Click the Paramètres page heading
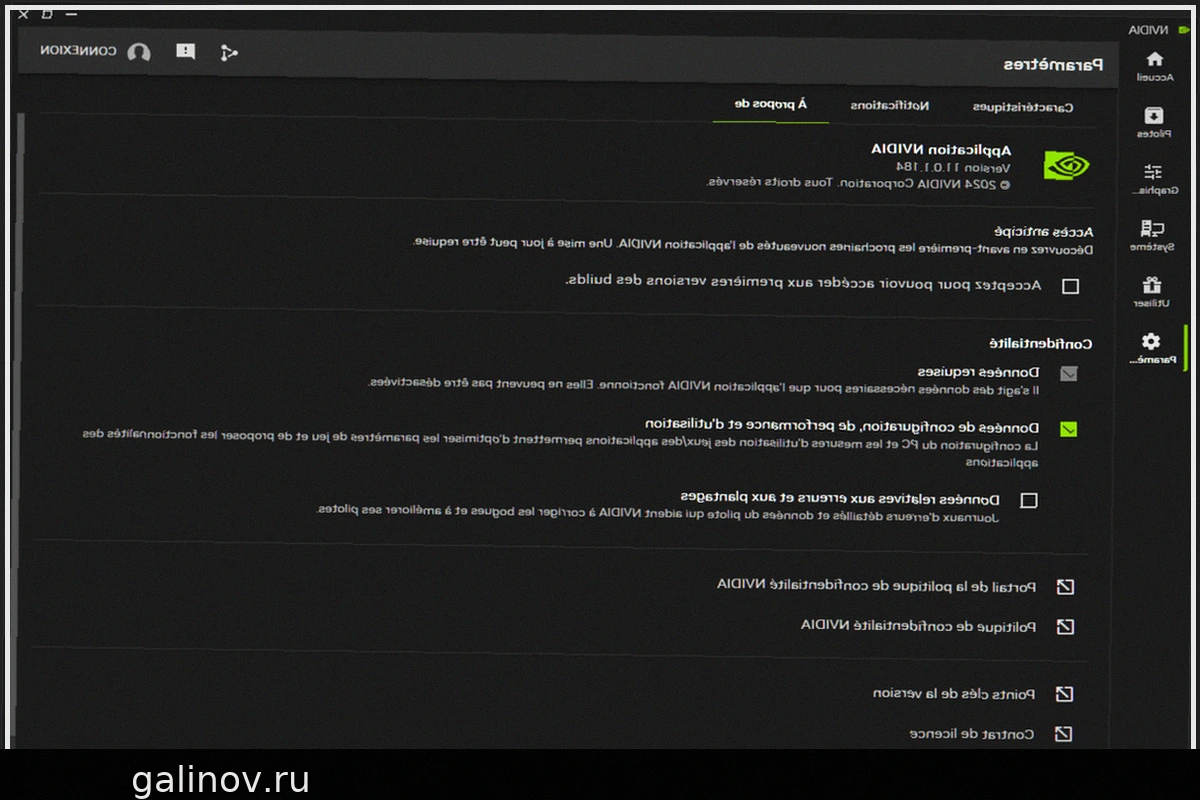 pyautogui.click(x=1053, y=65)
